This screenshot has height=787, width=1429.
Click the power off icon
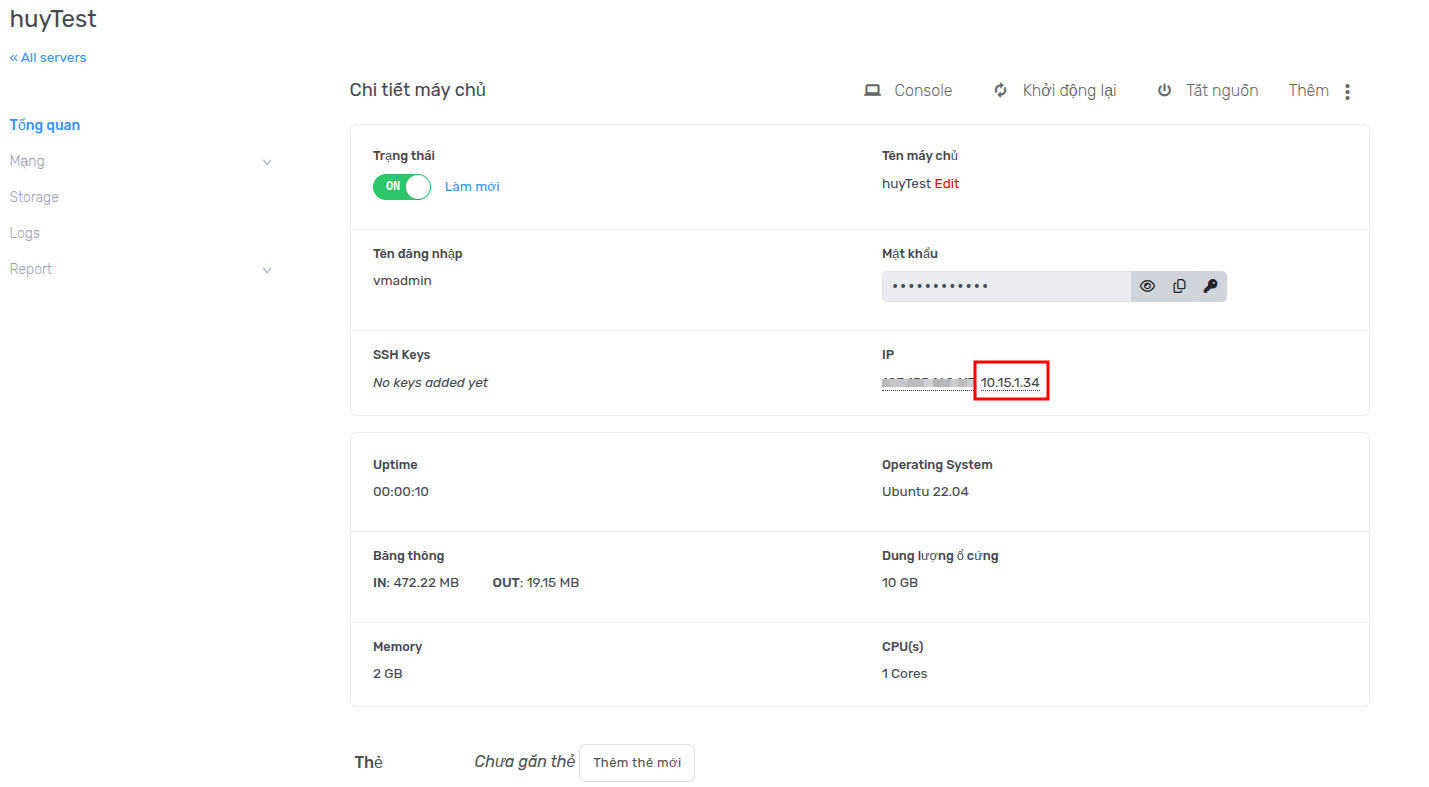click(1164, 91)
